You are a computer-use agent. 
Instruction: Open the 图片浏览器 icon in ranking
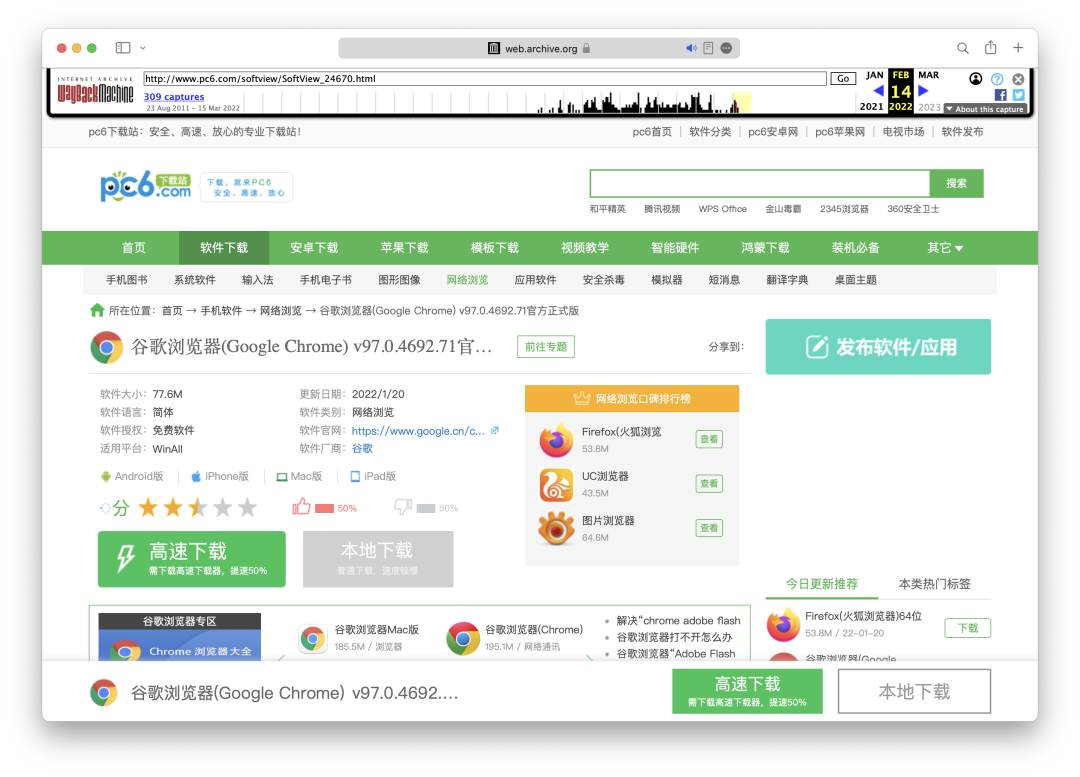557,529
